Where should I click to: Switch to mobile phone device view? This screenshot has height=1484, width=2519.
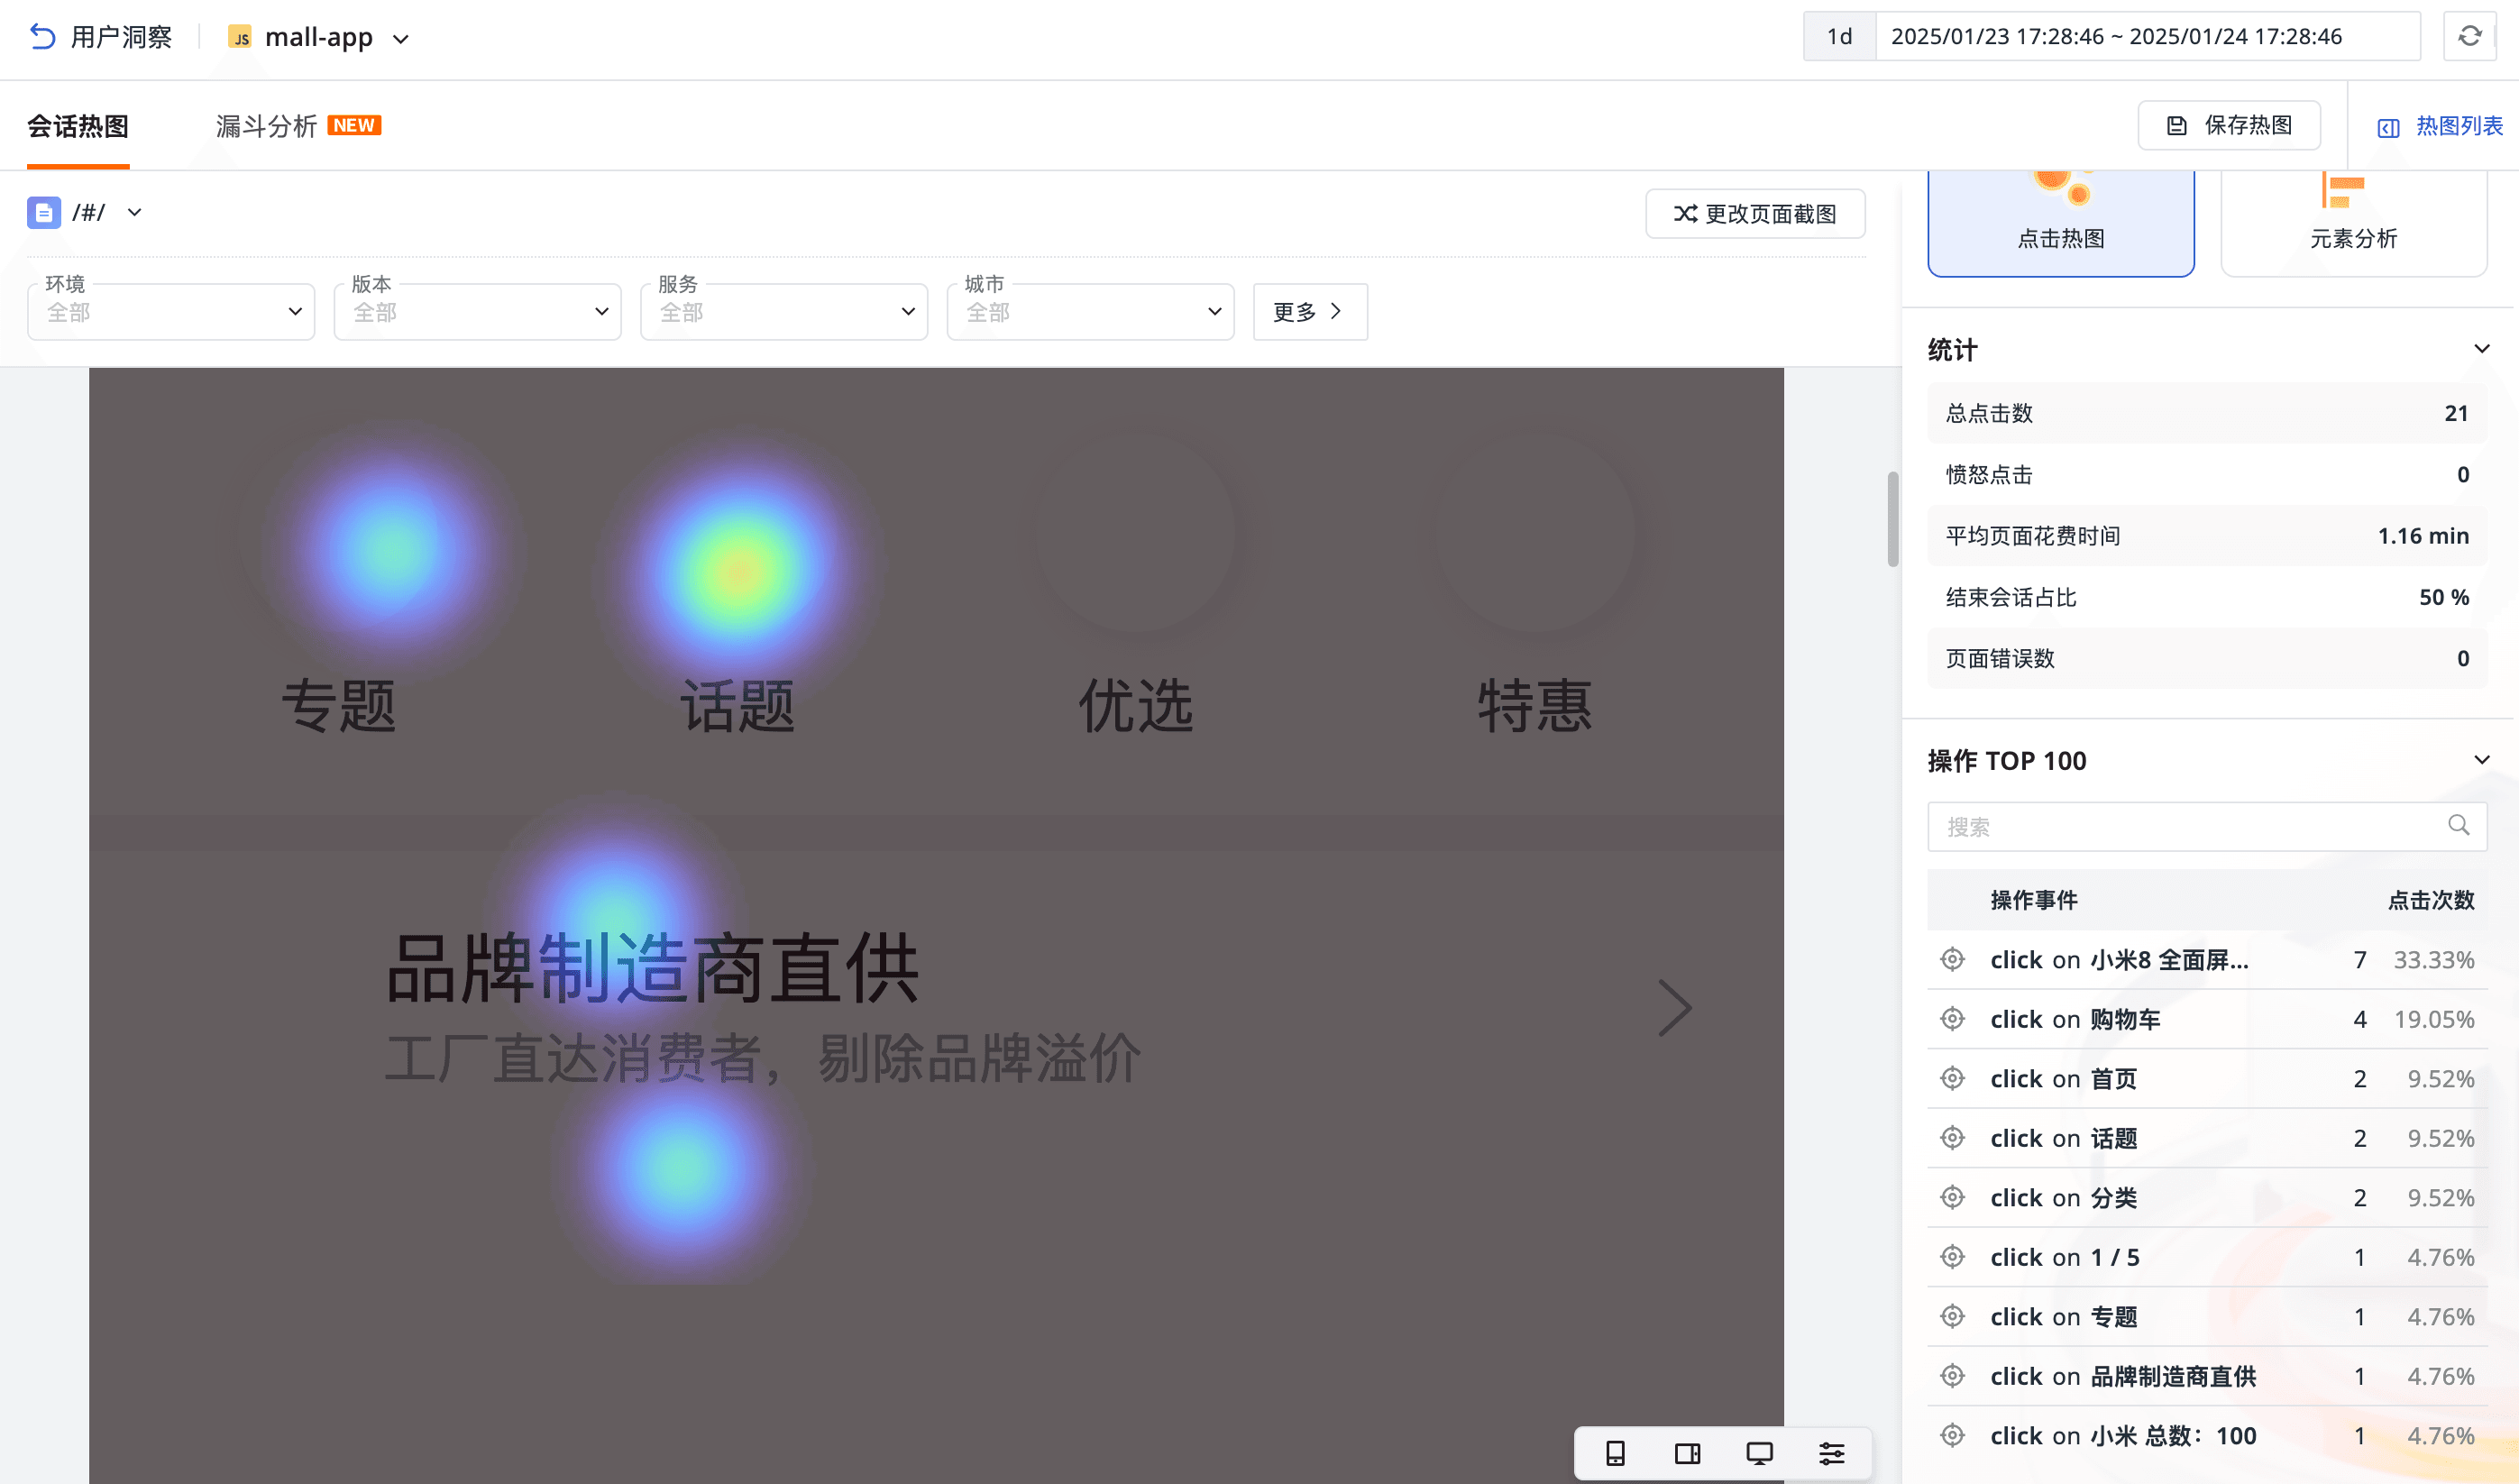coord(1615,1453)
